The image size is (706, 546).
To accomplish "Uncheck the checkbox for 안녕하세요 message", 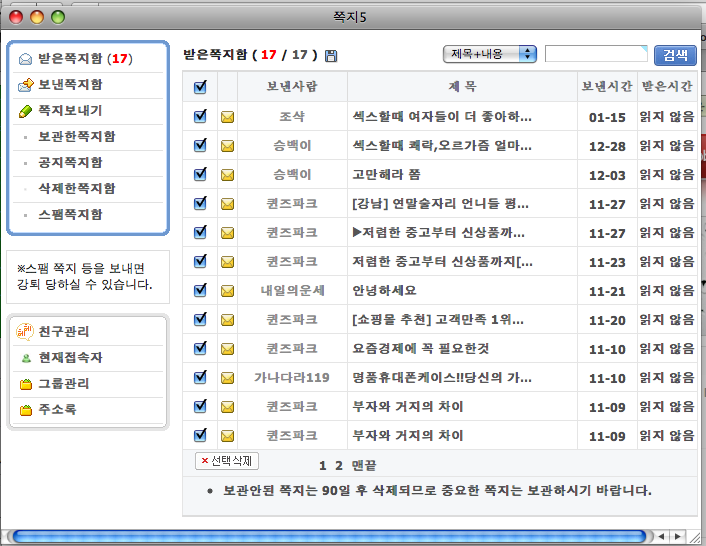I will tap(200, 291).
